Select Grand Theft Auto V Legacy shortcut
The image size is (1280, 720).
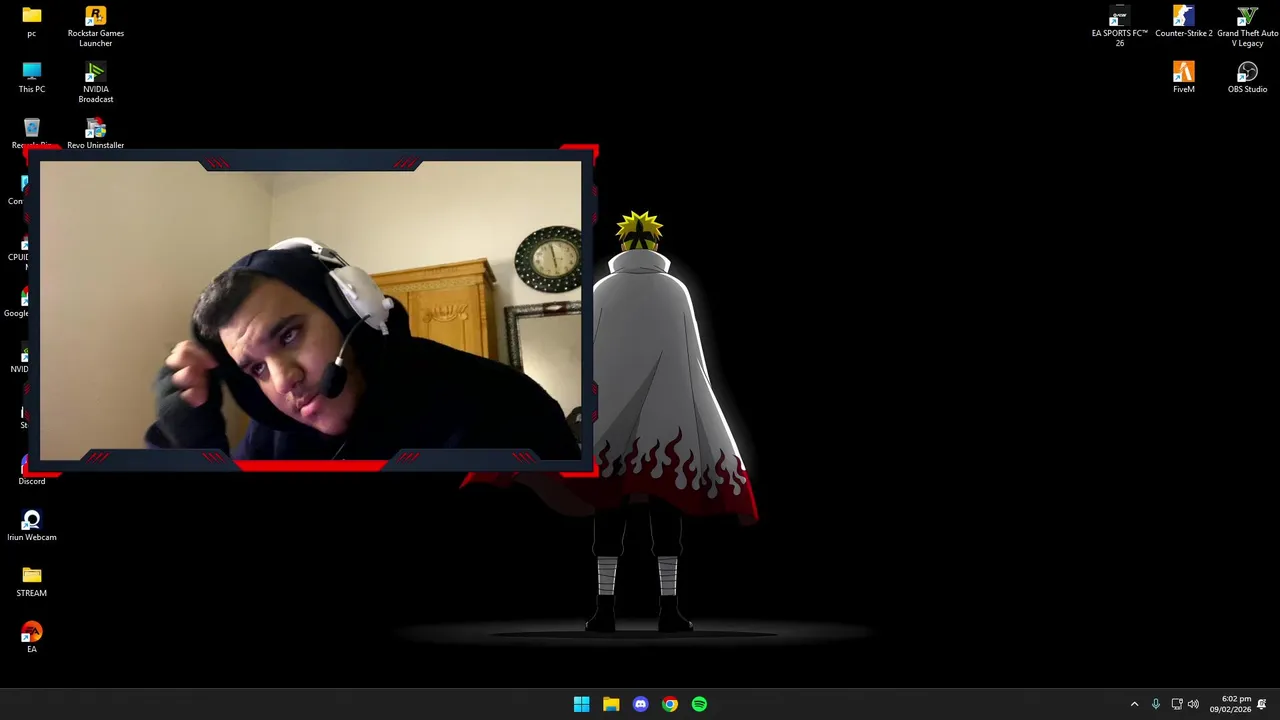pyautogui.click(x=1247, y=26)
